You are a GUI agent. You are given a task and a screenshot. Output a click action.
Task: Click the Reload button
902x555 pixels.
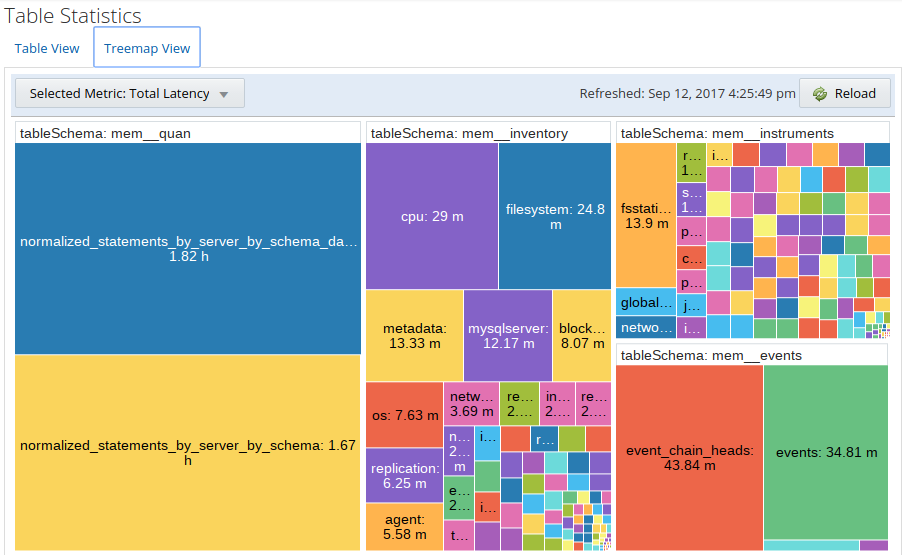[844, 93]
